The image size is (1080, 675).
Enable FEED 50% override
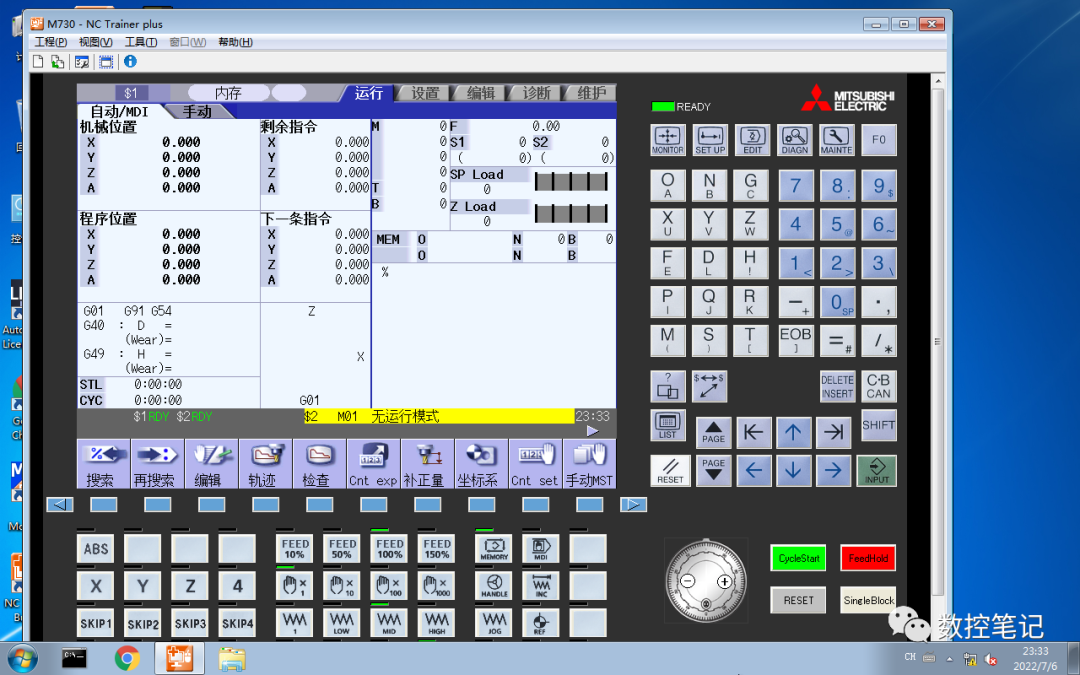pos(342,549)
